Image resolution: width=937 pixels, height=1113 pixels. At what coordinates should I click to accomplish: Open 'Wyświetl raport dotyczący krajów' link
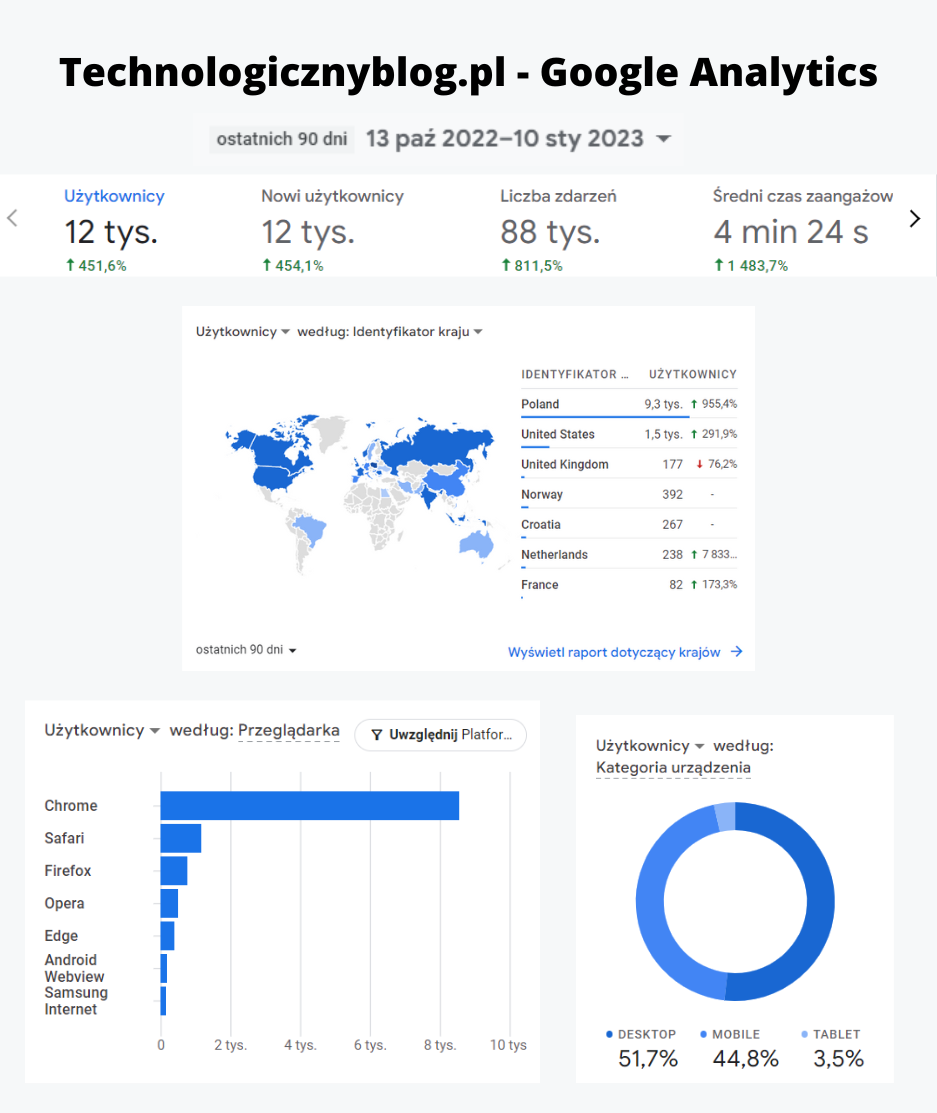(614, 652)
